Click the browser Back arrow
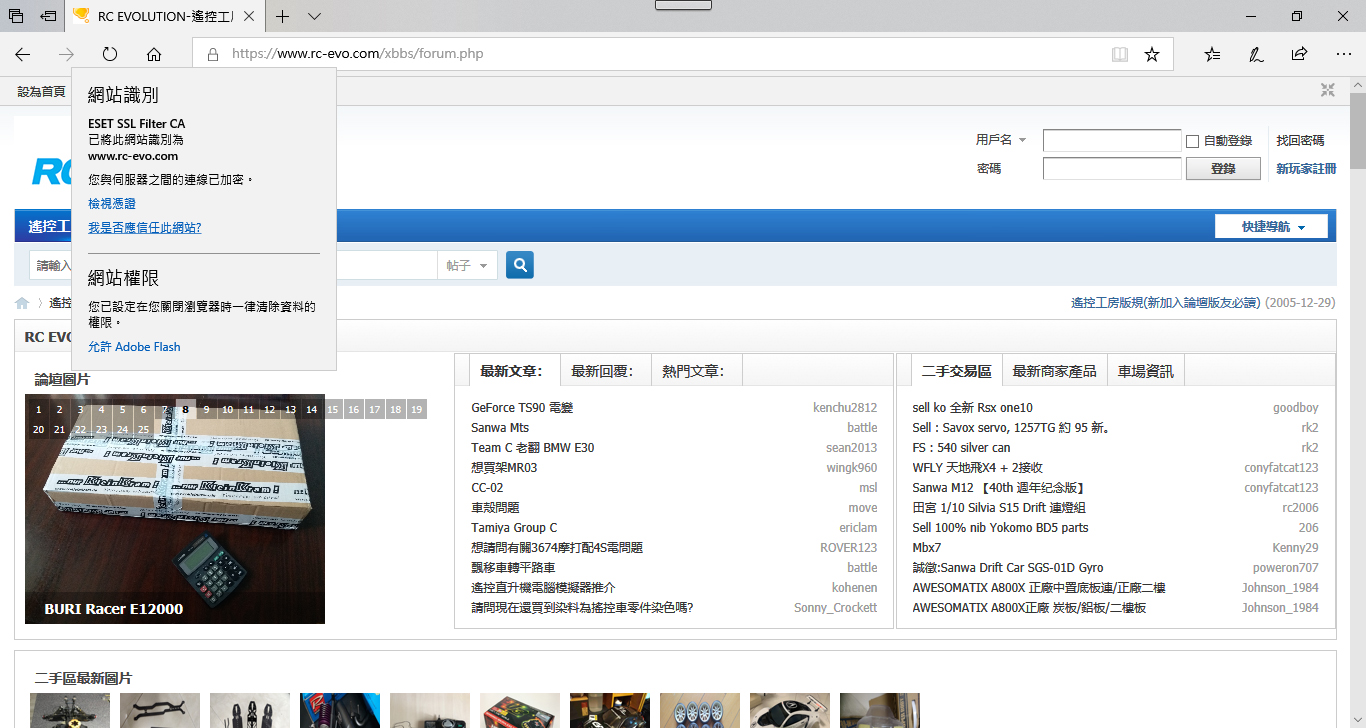Screen dimensions: 1366x728 click(22, 54)
